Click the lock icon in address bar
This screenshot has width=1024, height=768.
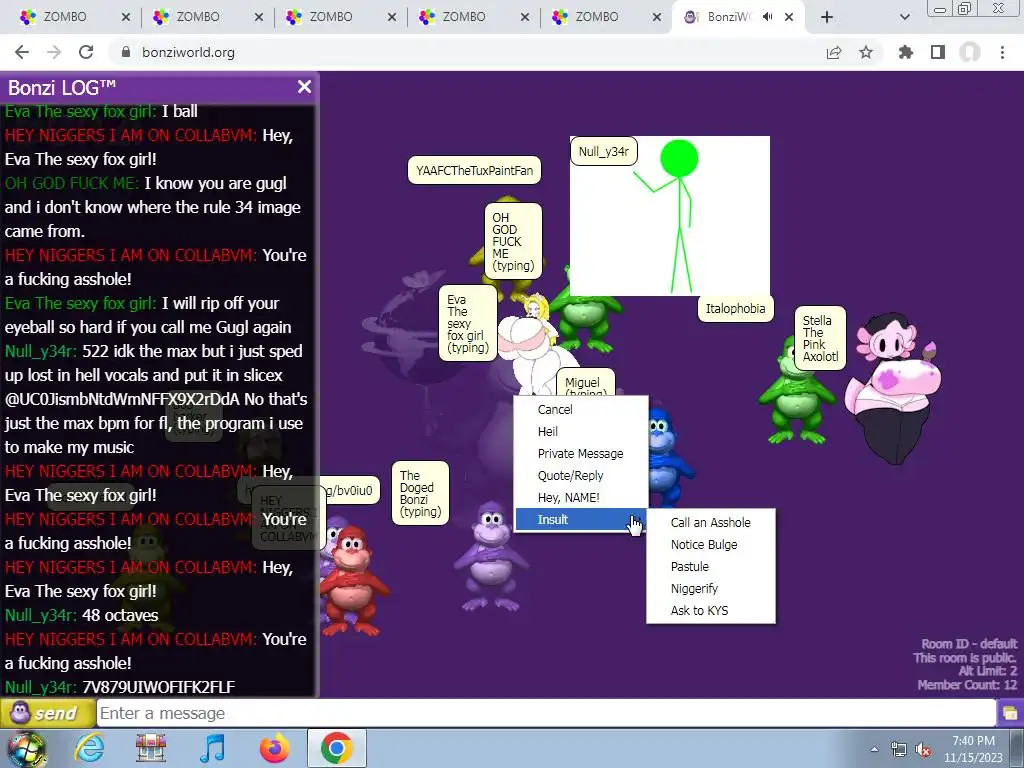pyautogui.click(x=127, y=52)
